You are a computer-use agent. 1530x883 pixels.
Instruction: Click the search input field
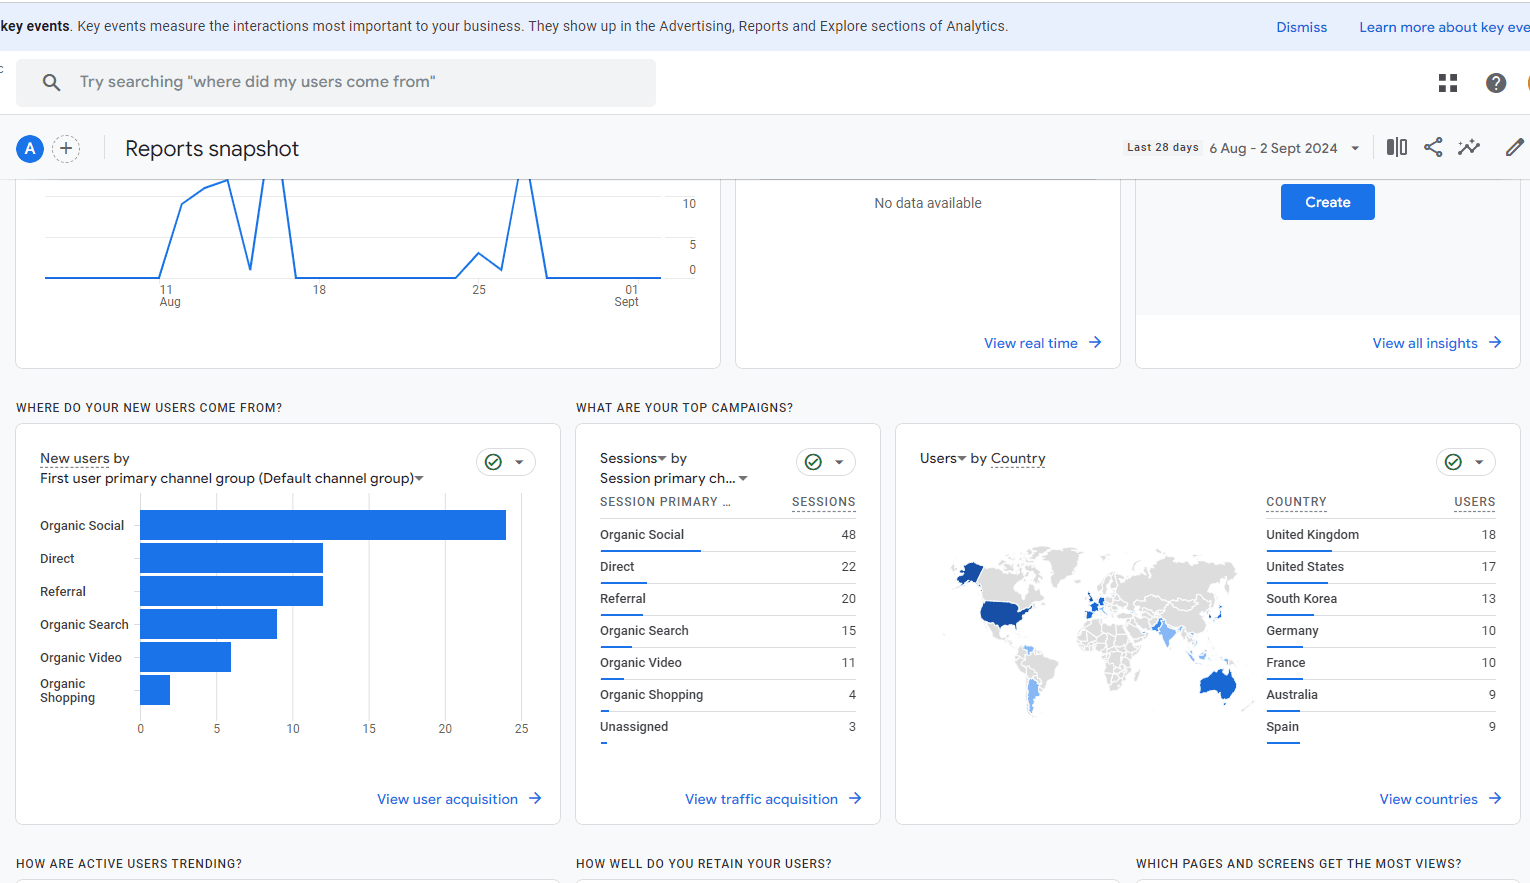[x=336, y=82]
